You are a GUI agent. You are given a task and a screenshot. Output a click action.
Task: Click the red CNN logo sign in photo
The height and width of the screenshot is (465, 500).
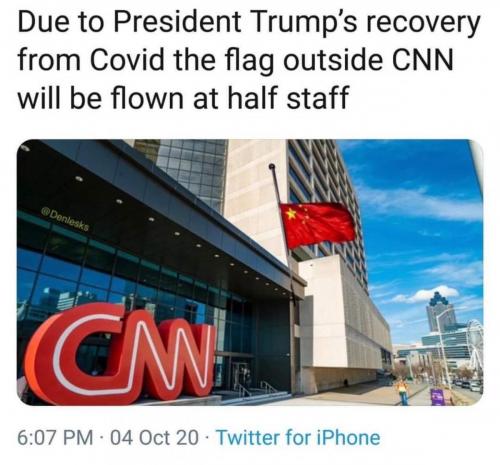click(x=122, y=353)
